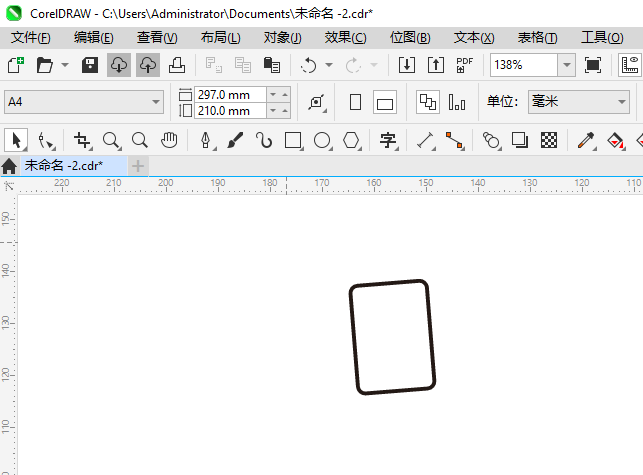
Task: Select the Text tool 字
Action: 388,140
